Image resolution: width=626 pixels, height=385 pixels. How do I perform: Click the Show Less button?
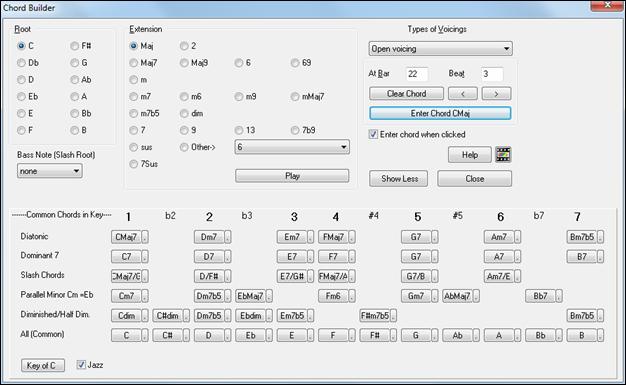pos(398,179)
